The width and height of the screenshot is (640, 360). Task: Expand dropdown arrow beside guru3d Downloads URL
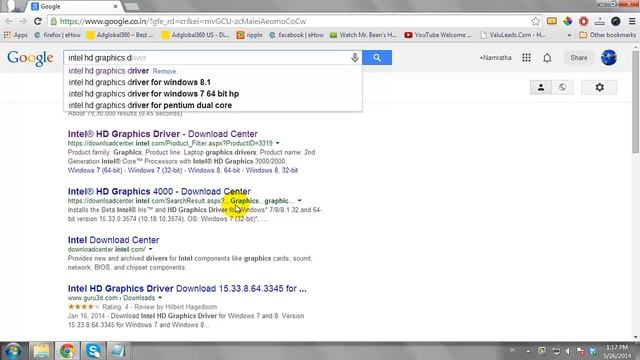coord(160,298)
